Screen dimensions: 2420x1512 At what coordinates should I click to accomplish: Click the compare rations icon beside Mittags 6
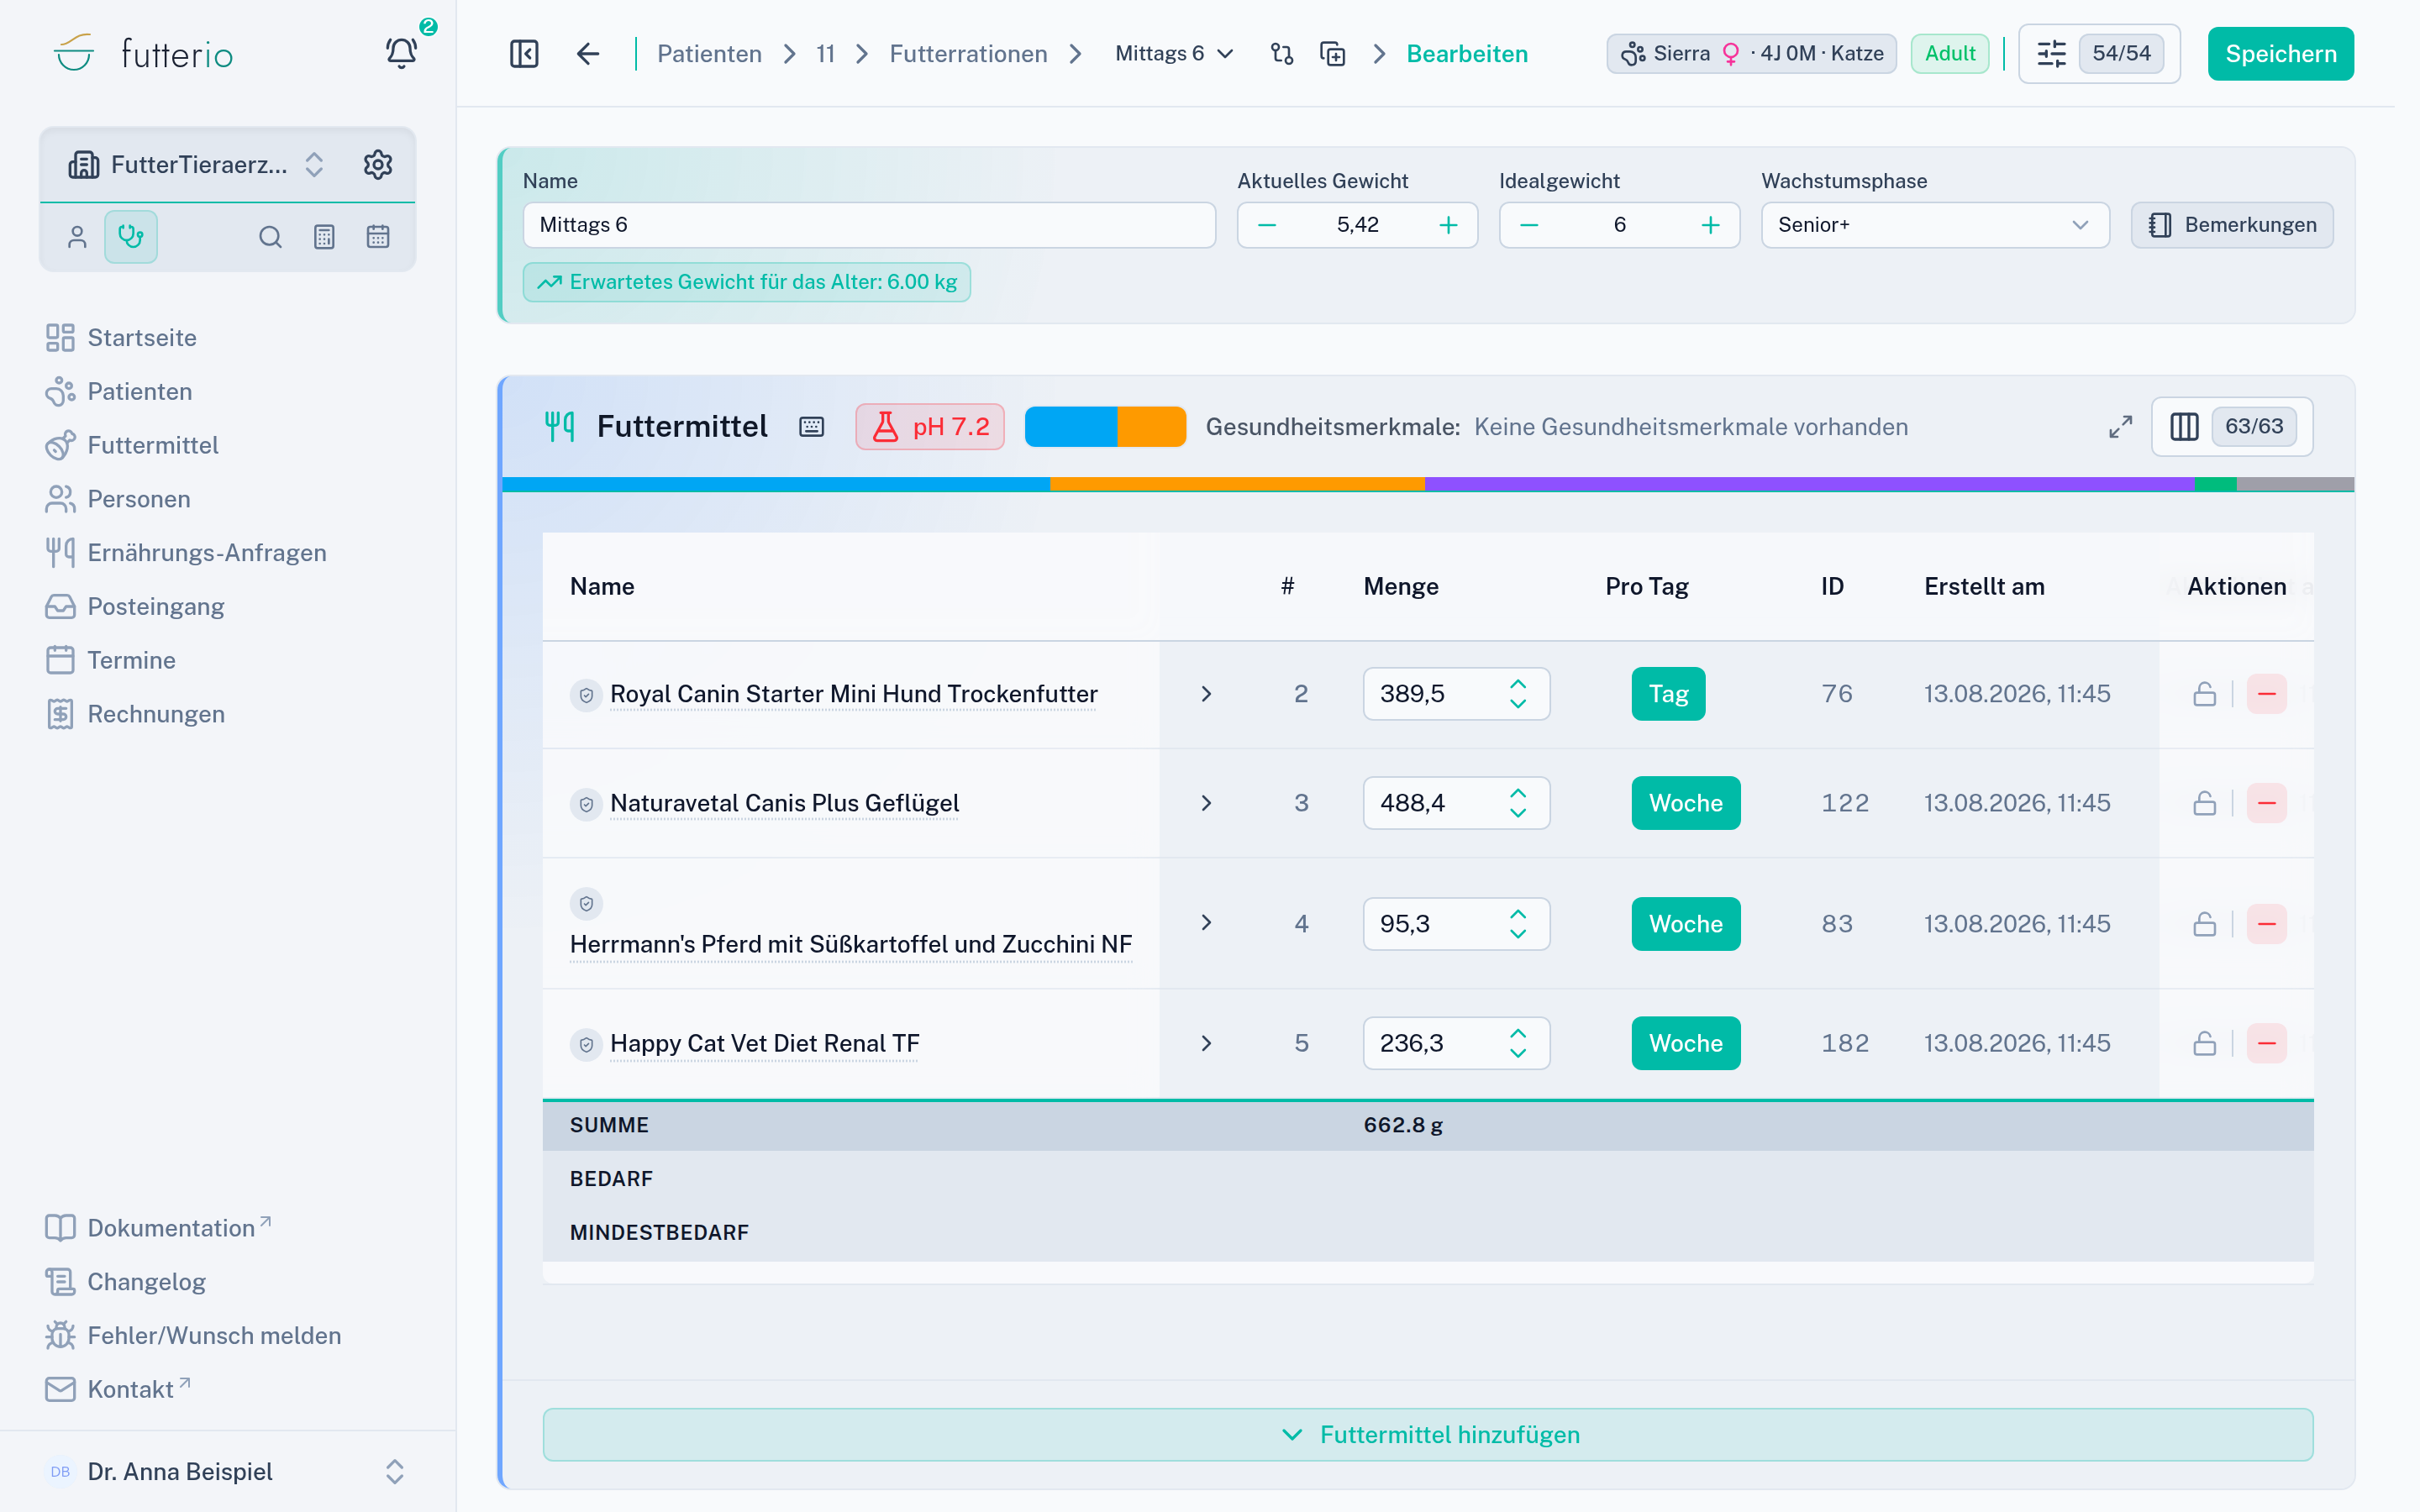(1282, 54)
